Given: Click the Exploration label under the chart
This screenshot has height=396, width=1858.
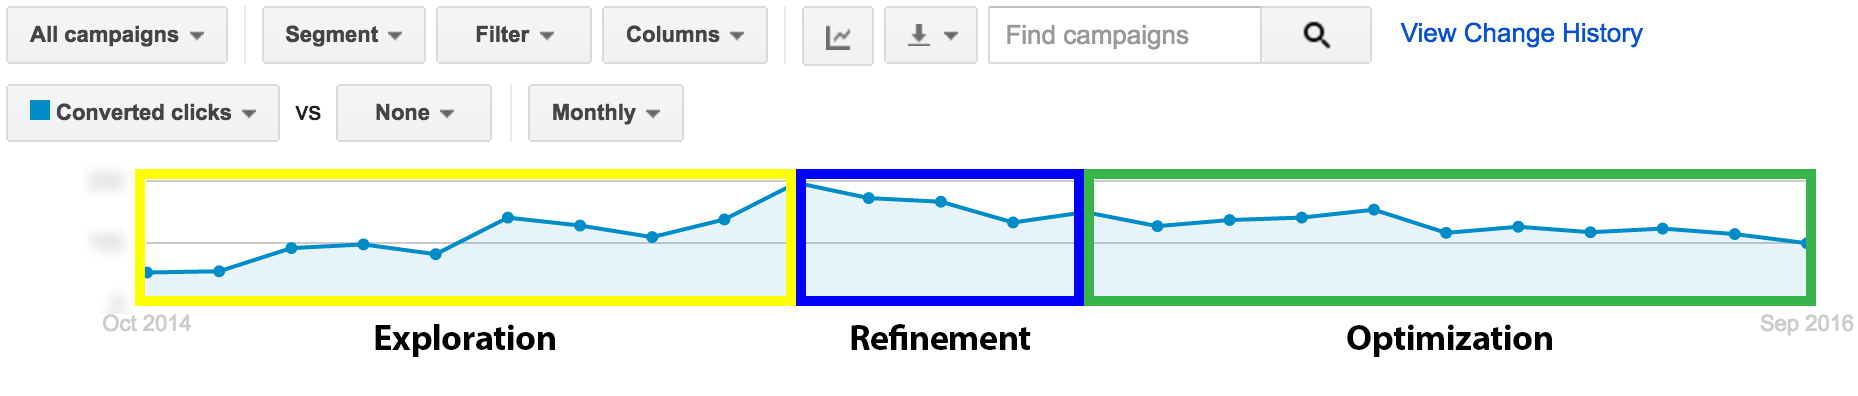Looking at the screenshot, I should (465, 338).
